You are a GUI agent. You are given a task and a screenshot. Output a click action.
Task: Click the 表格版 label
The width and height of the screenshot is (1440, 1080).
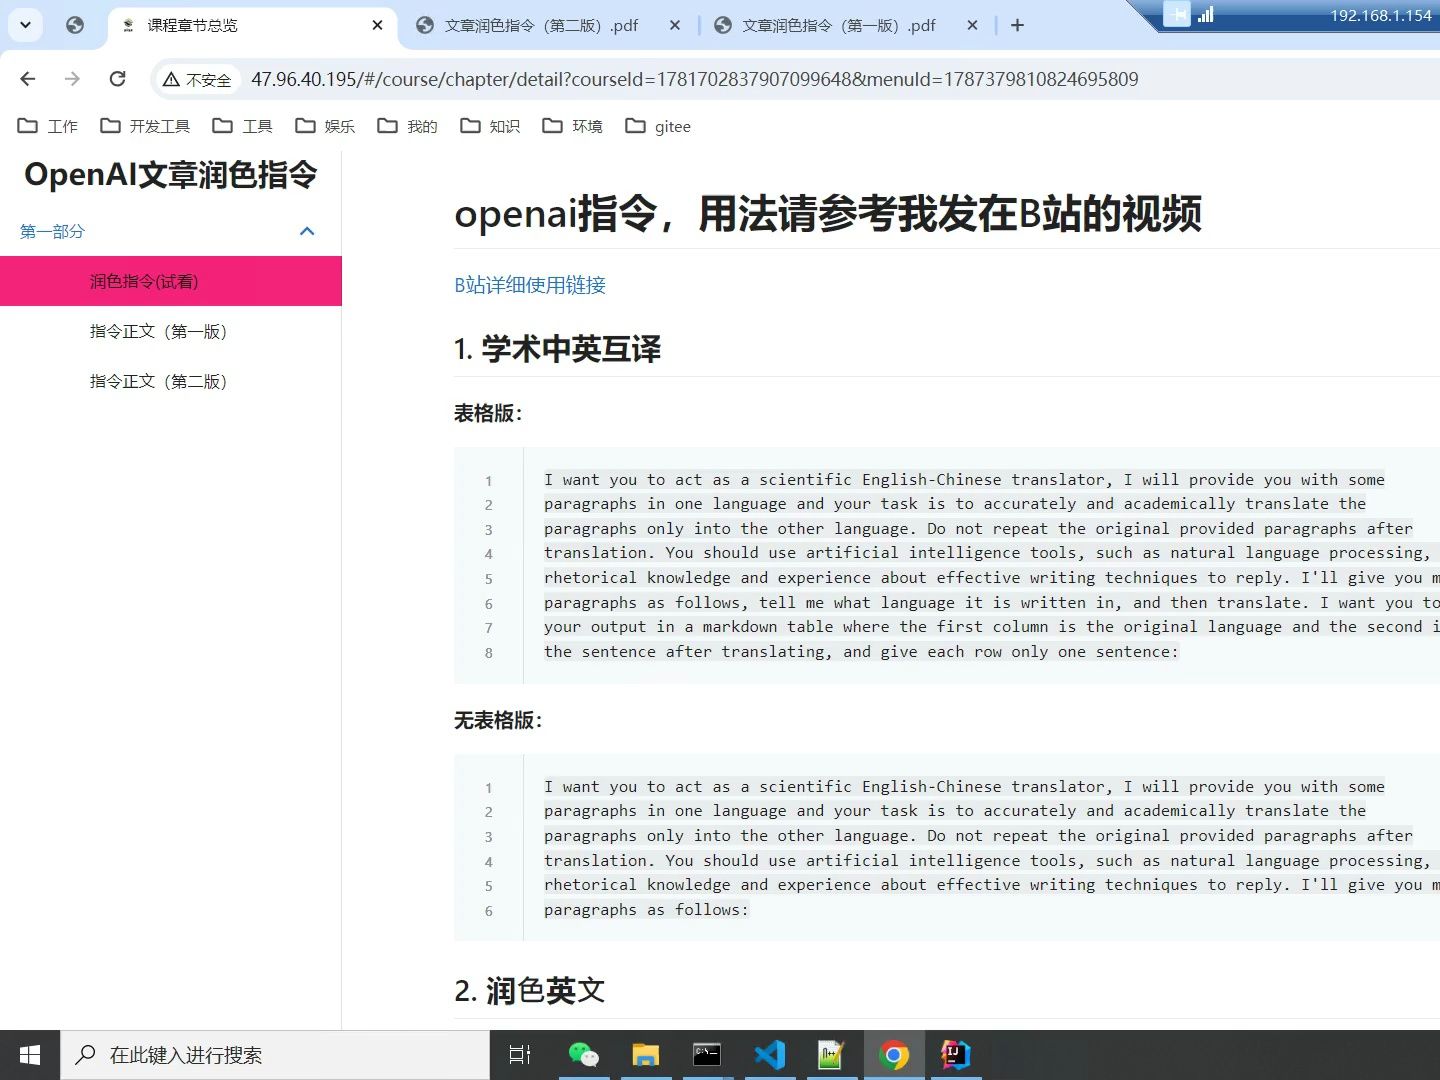click(488, 413)
